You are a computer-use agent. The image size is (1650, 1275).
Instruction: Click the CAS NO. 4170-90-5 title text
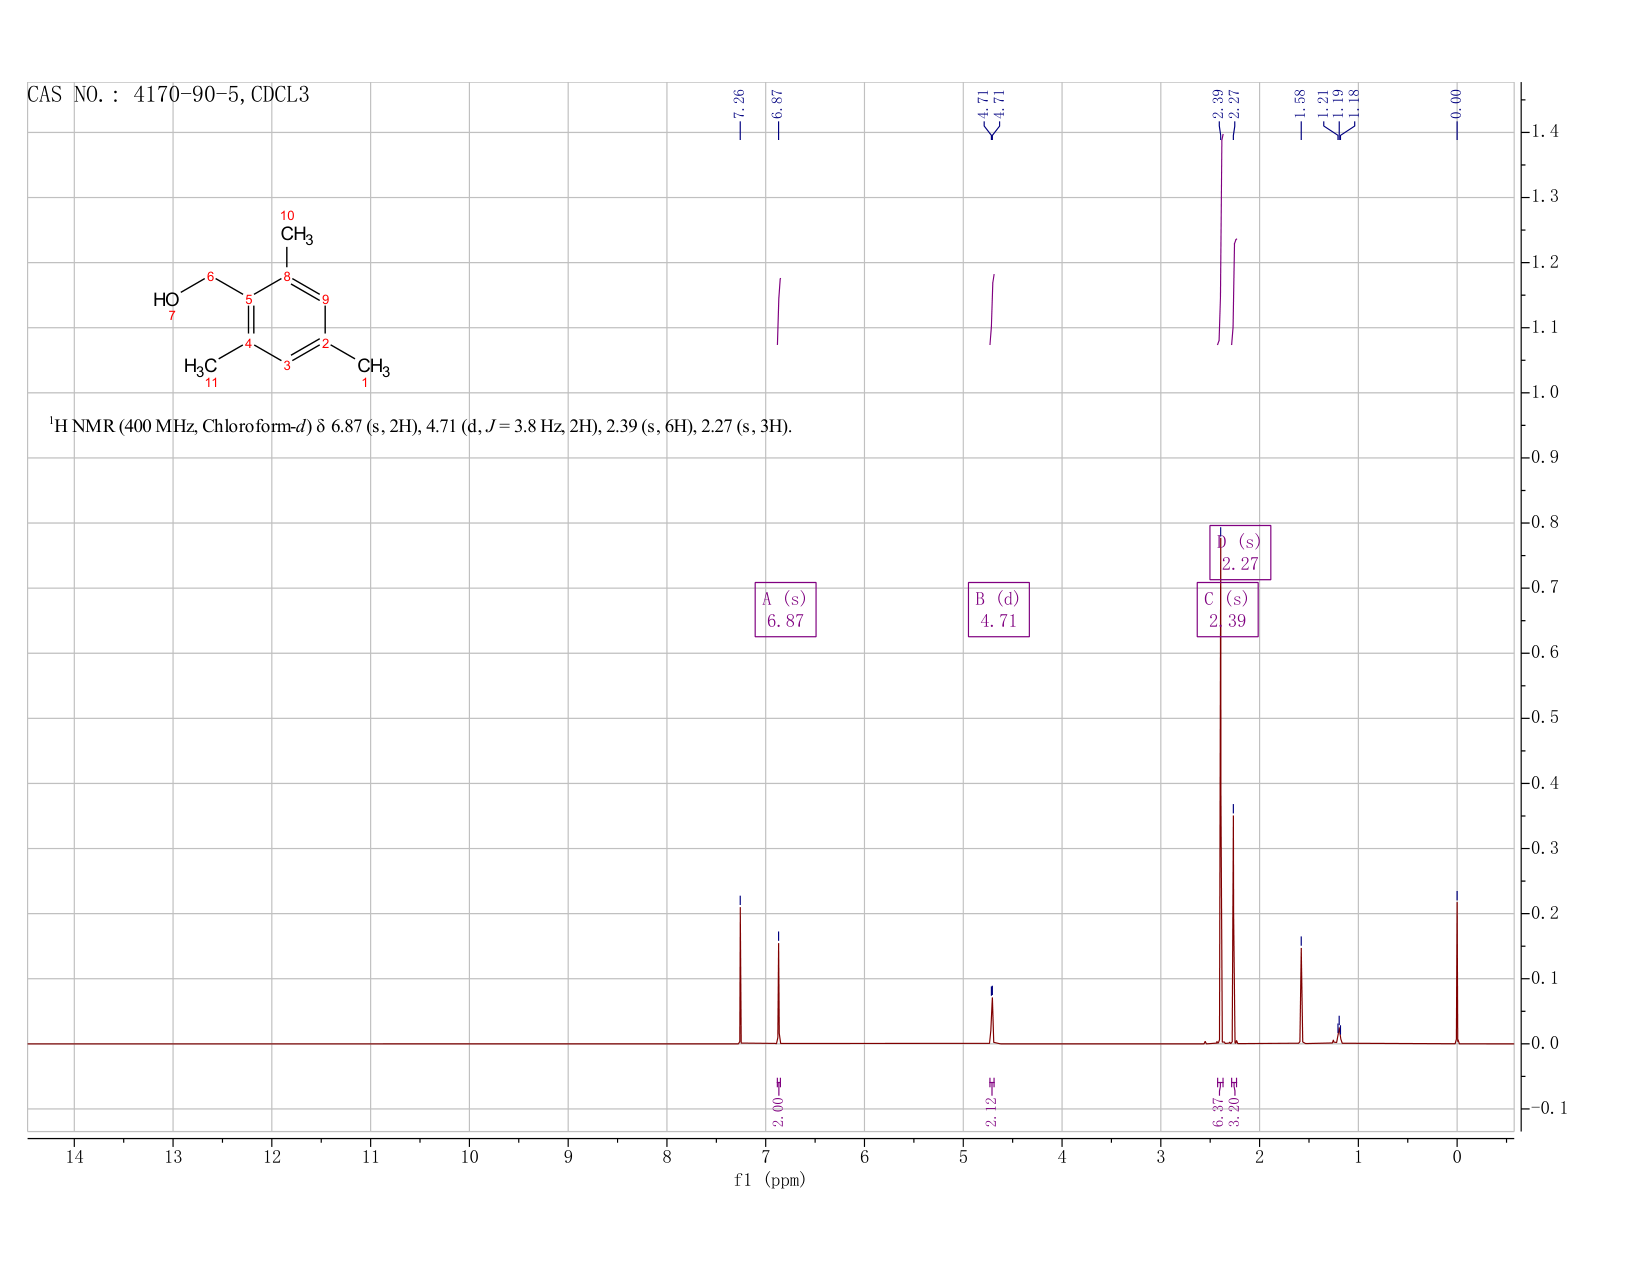[x=168, y=95]
